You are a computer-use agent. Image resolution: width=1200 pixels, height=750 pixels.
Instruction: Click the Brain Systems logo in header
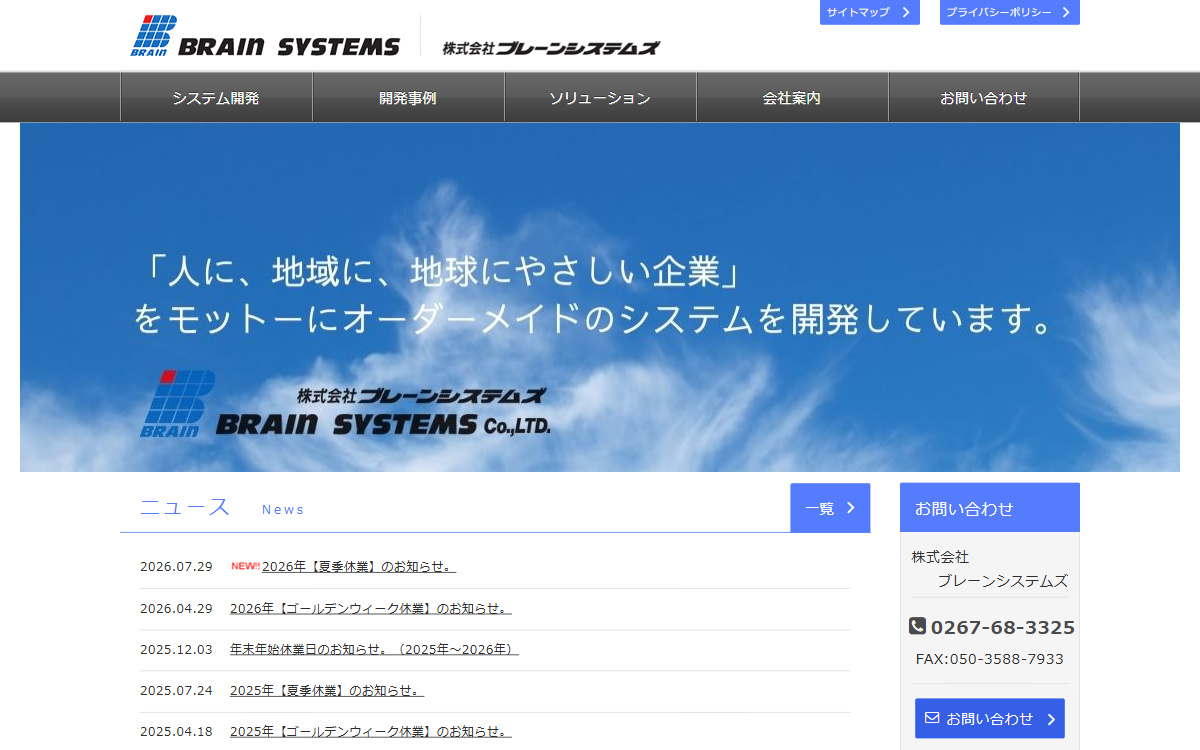click(x=265, y=36)
